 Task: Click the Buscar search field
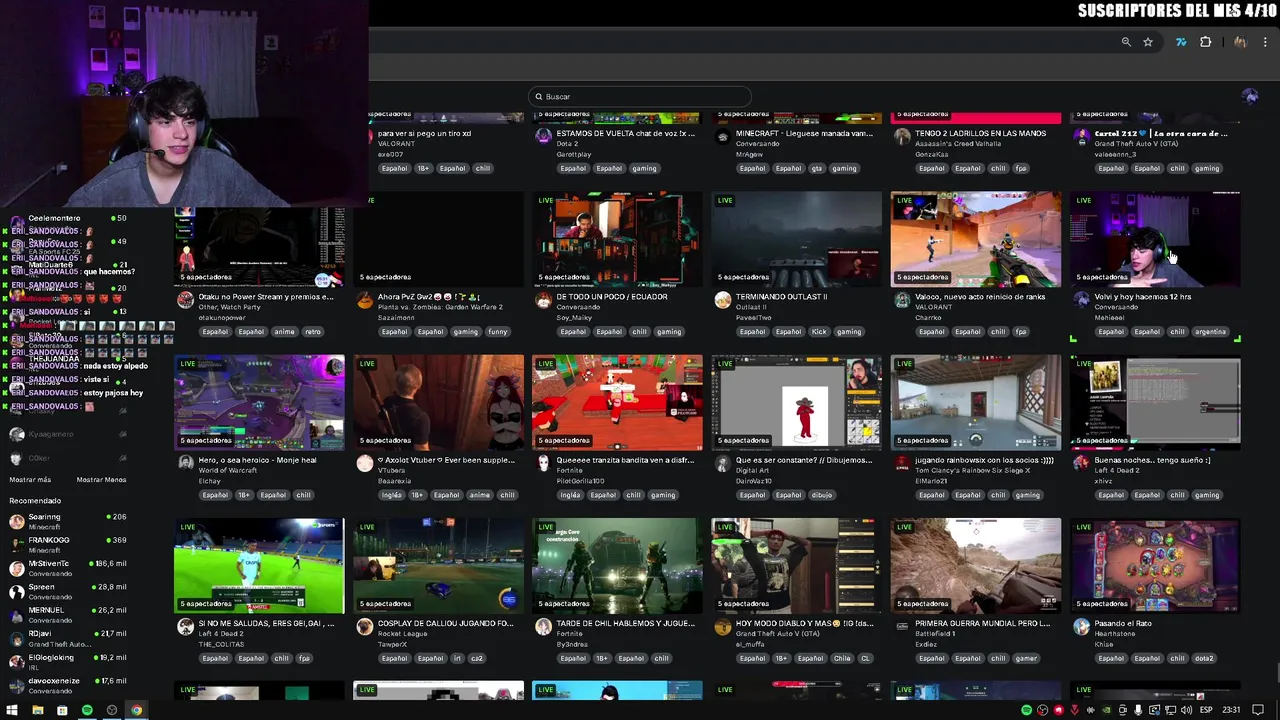(640, 97)
